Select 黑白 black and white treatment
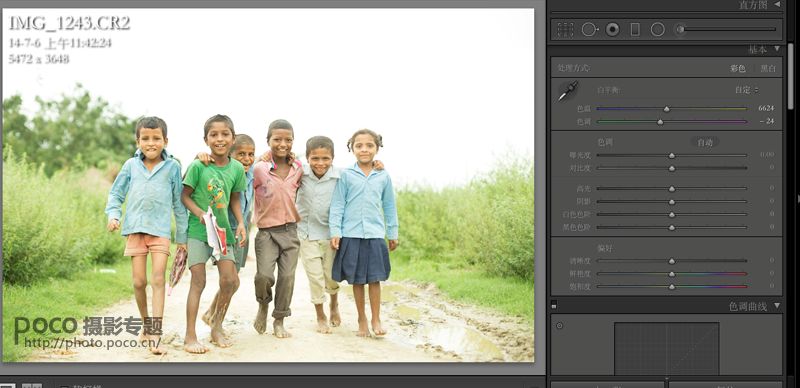 pos(768,68)
